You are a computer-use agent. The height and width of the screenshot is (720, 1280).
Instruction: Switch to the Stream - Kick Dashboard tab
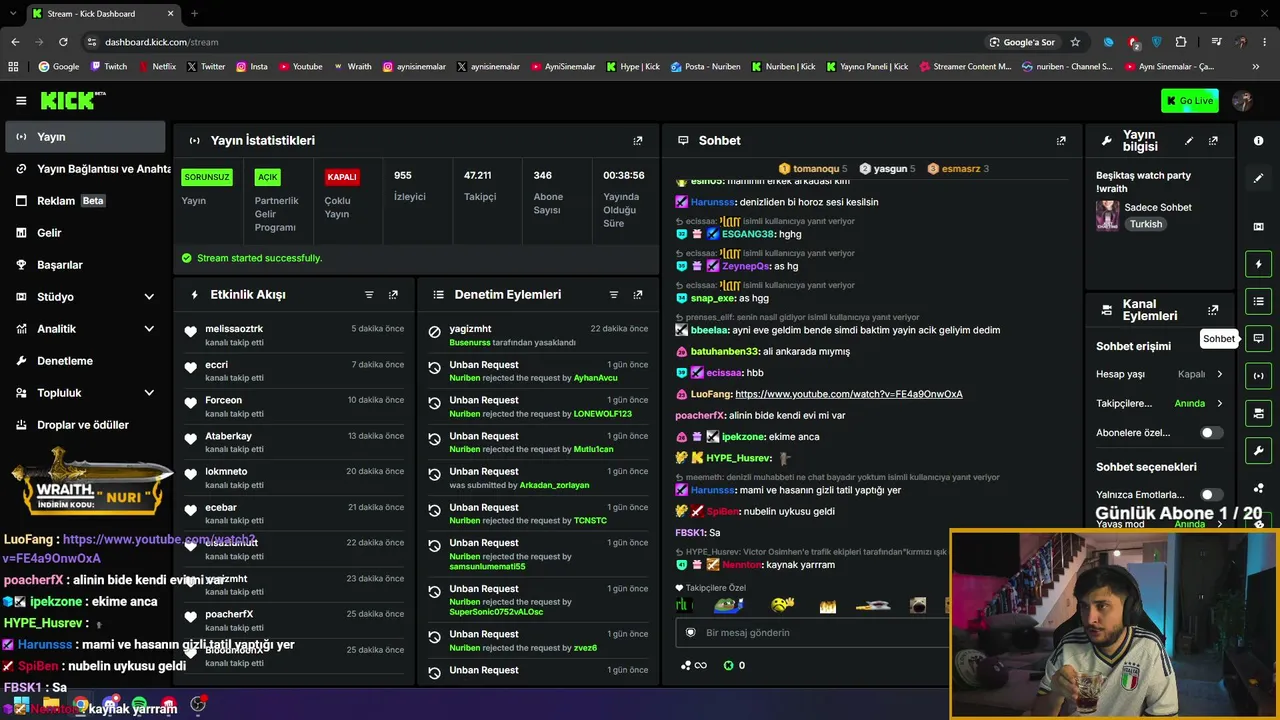102,14
